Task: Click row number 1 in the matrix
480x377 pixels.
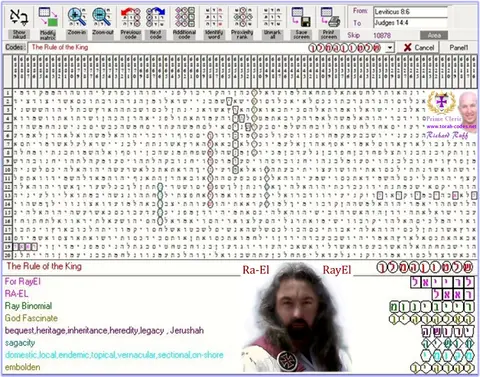Action: tap(8, 92)
